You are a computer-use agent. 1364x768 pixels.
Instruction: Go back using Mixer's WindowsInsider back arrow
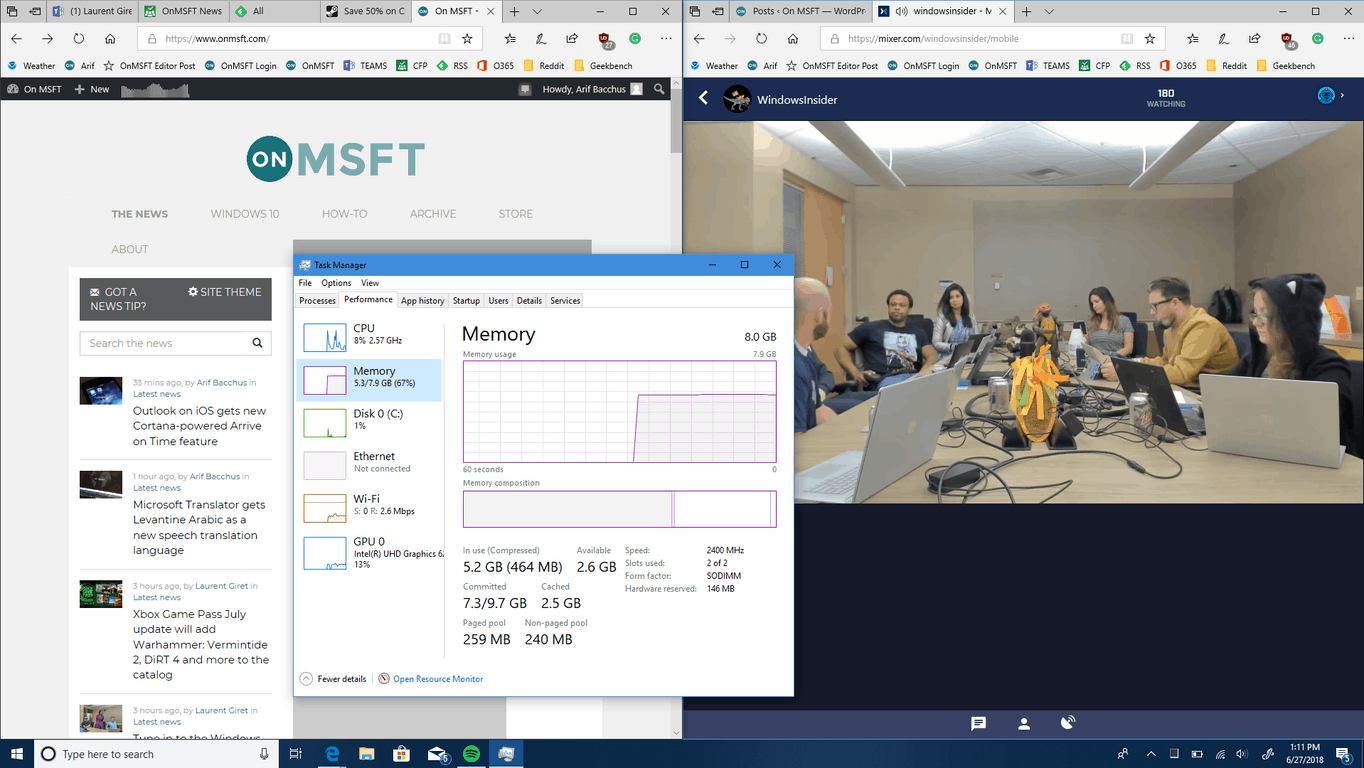703,98
